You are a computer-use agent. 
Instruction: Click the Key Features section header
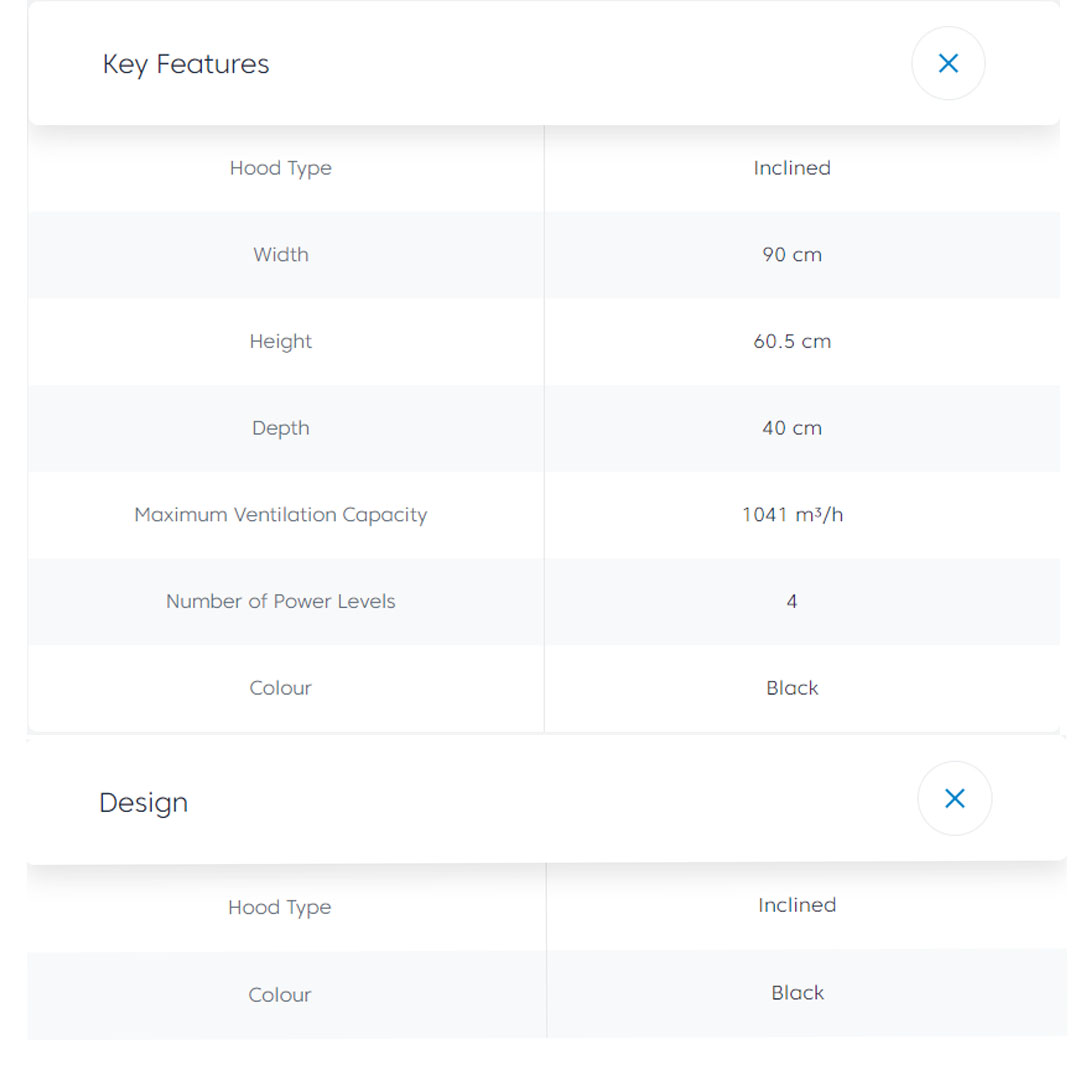(x=186, y=64)
